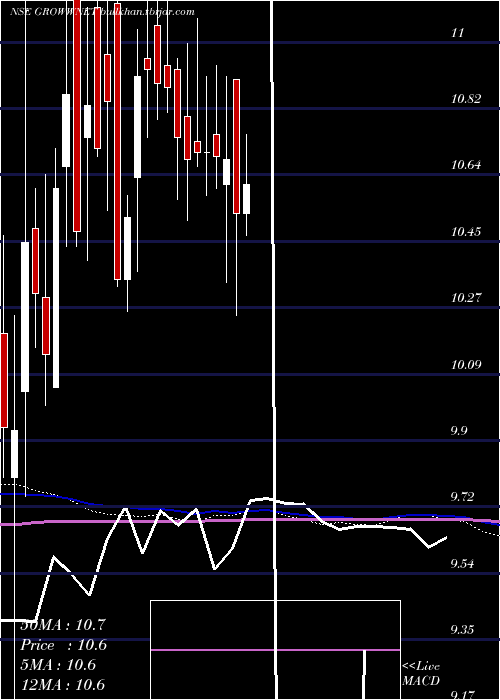Click the 11 price axis label

[458, 33]
